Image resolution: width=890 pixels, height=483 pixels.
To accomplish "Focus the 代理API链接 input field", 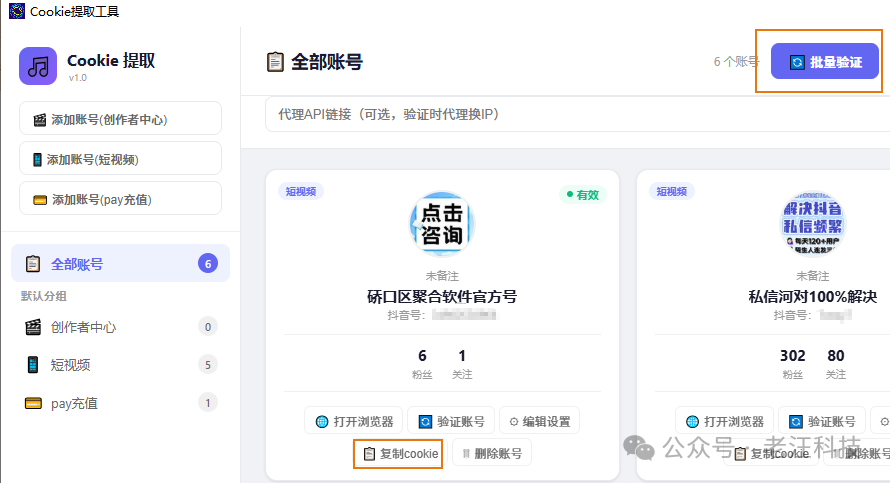I will pyautogui.click(x=577, y=114).
